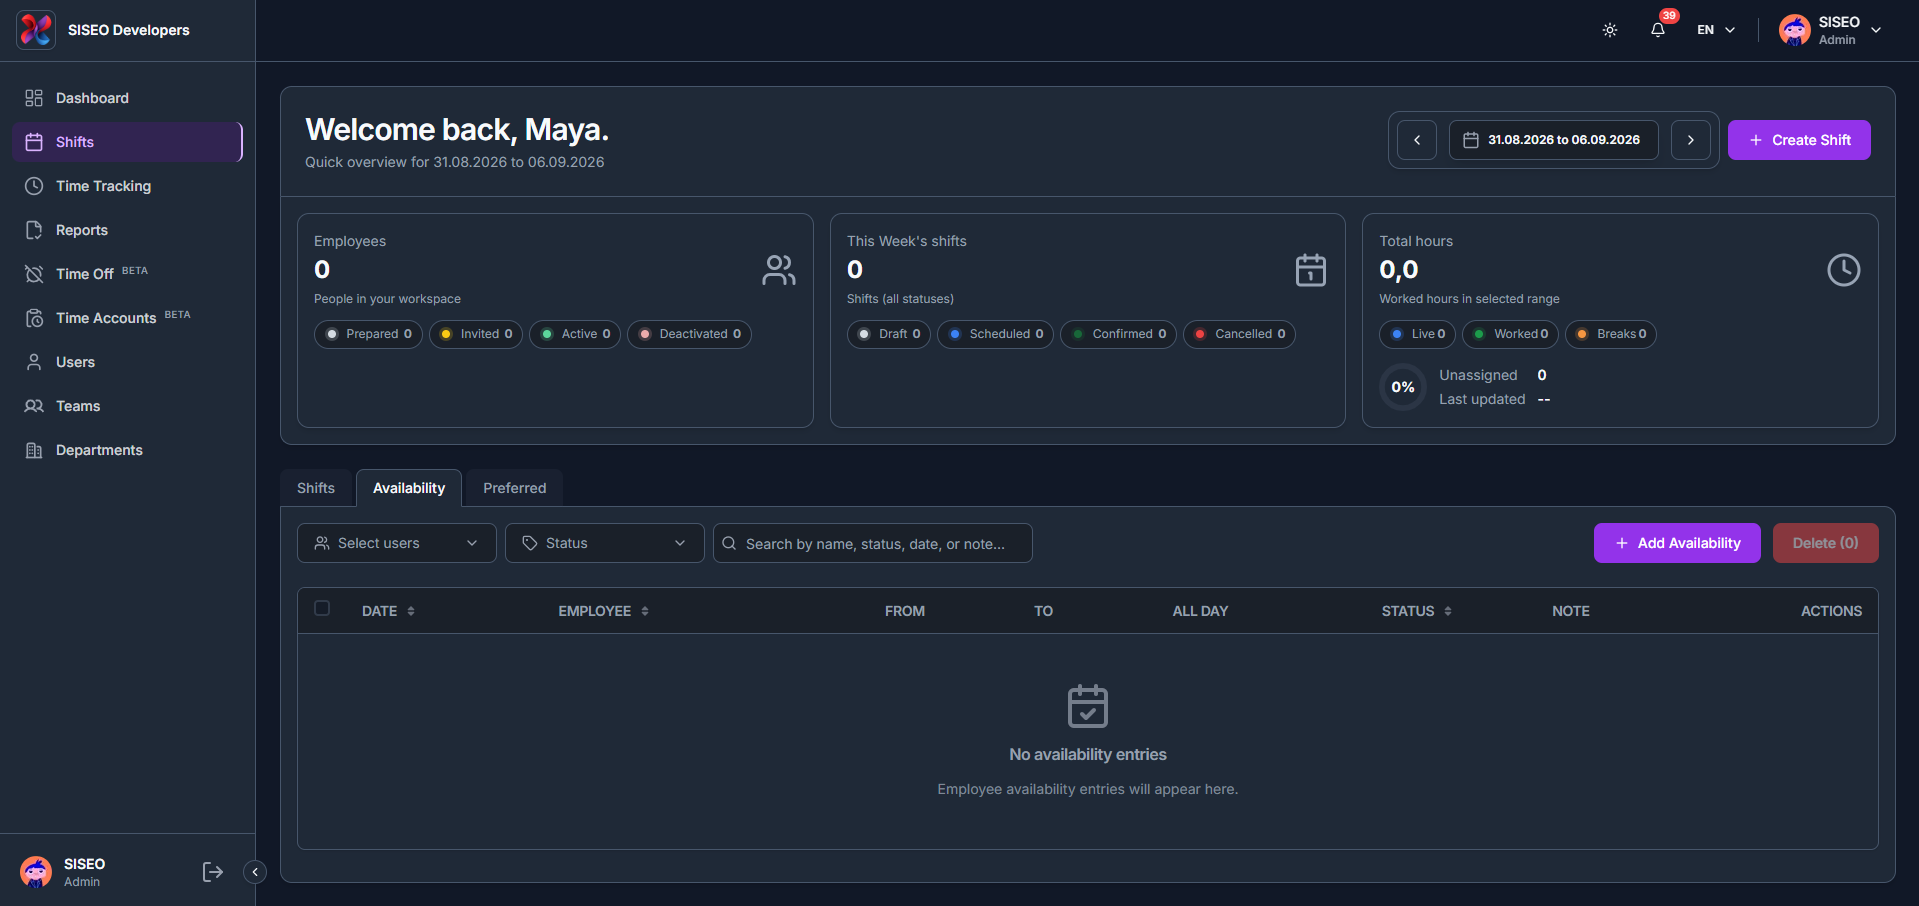The width and height of the screenshot is (1919, 906).
Task: Sort by the DATE column arrows
Action: click(x=411, y=611)
